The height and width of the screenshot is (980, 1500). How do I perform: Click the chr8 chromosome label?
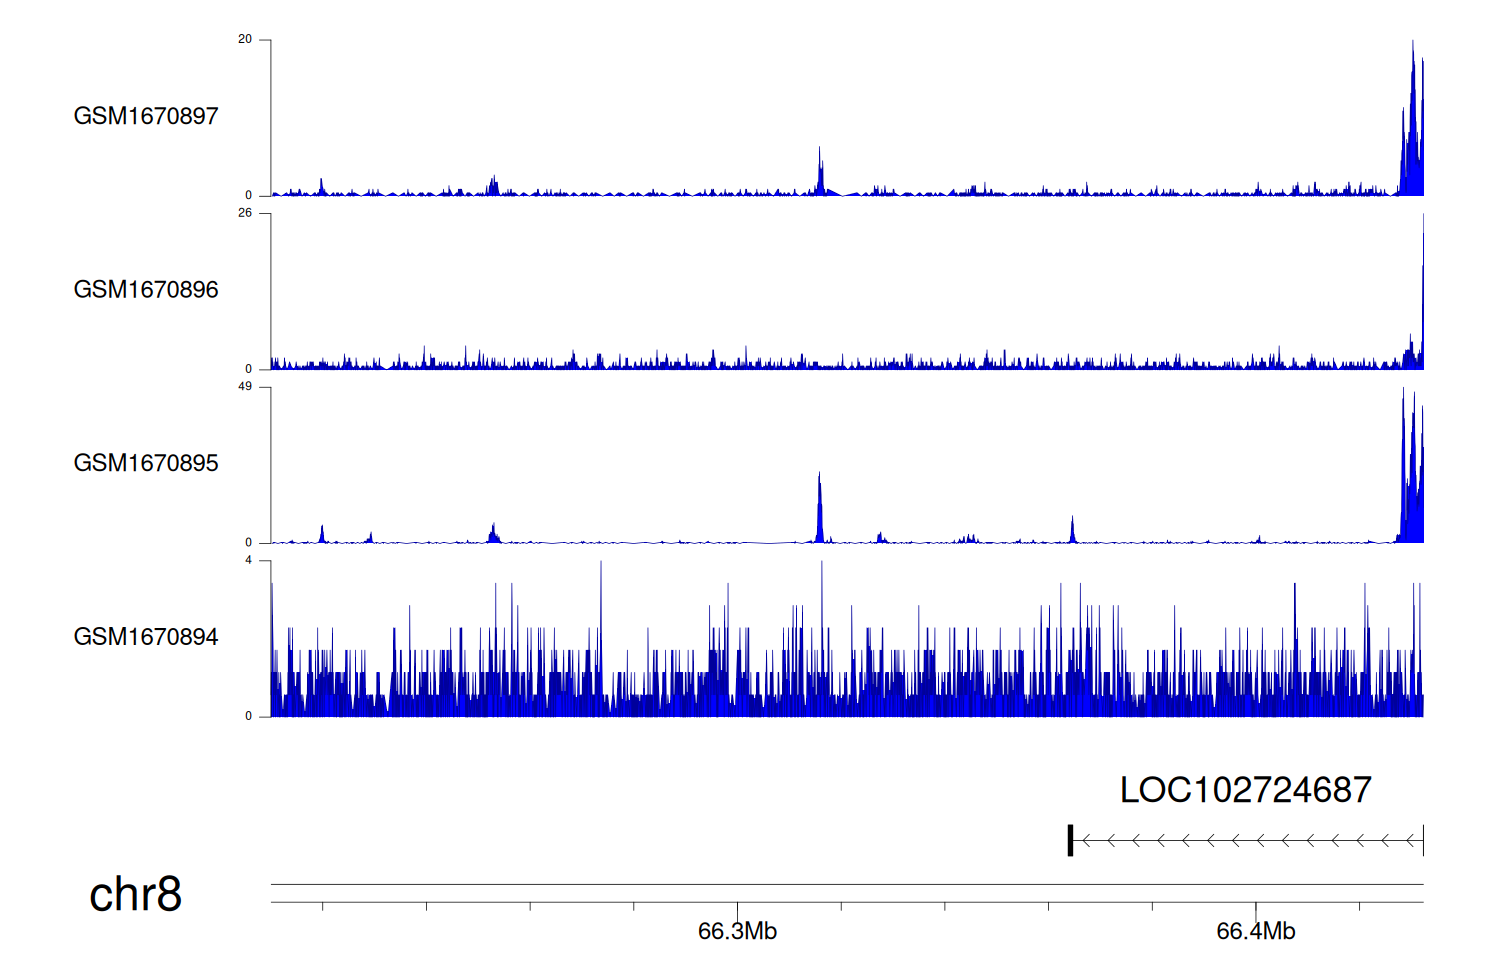[x=135, y=894]
